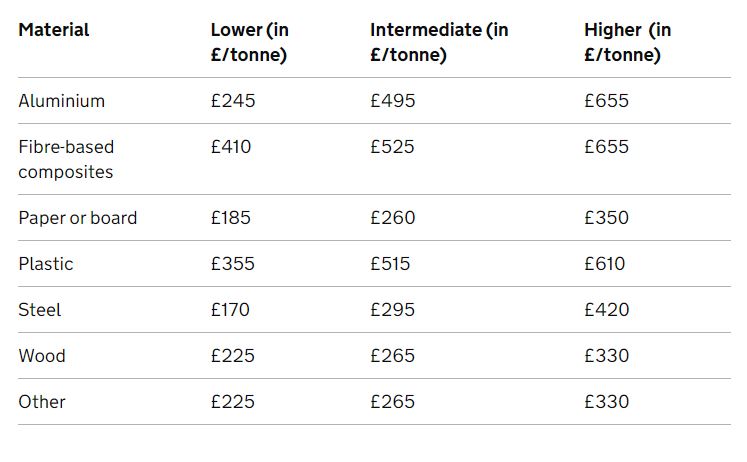Select Fibre-based composites intermediate value £525
747x462 pixels.
[x=392, y=147]
